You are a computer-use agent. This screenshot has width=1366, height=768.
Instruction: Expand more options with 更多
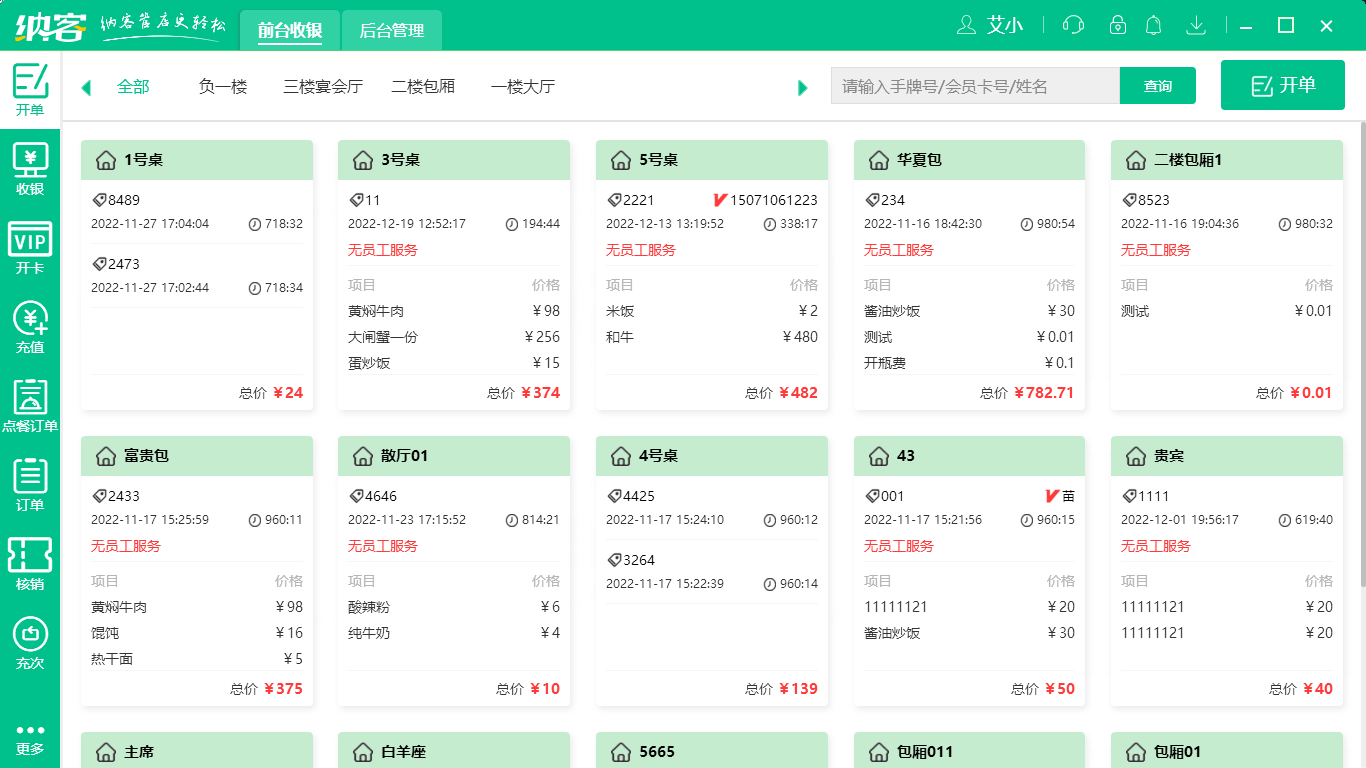(30, 738)
